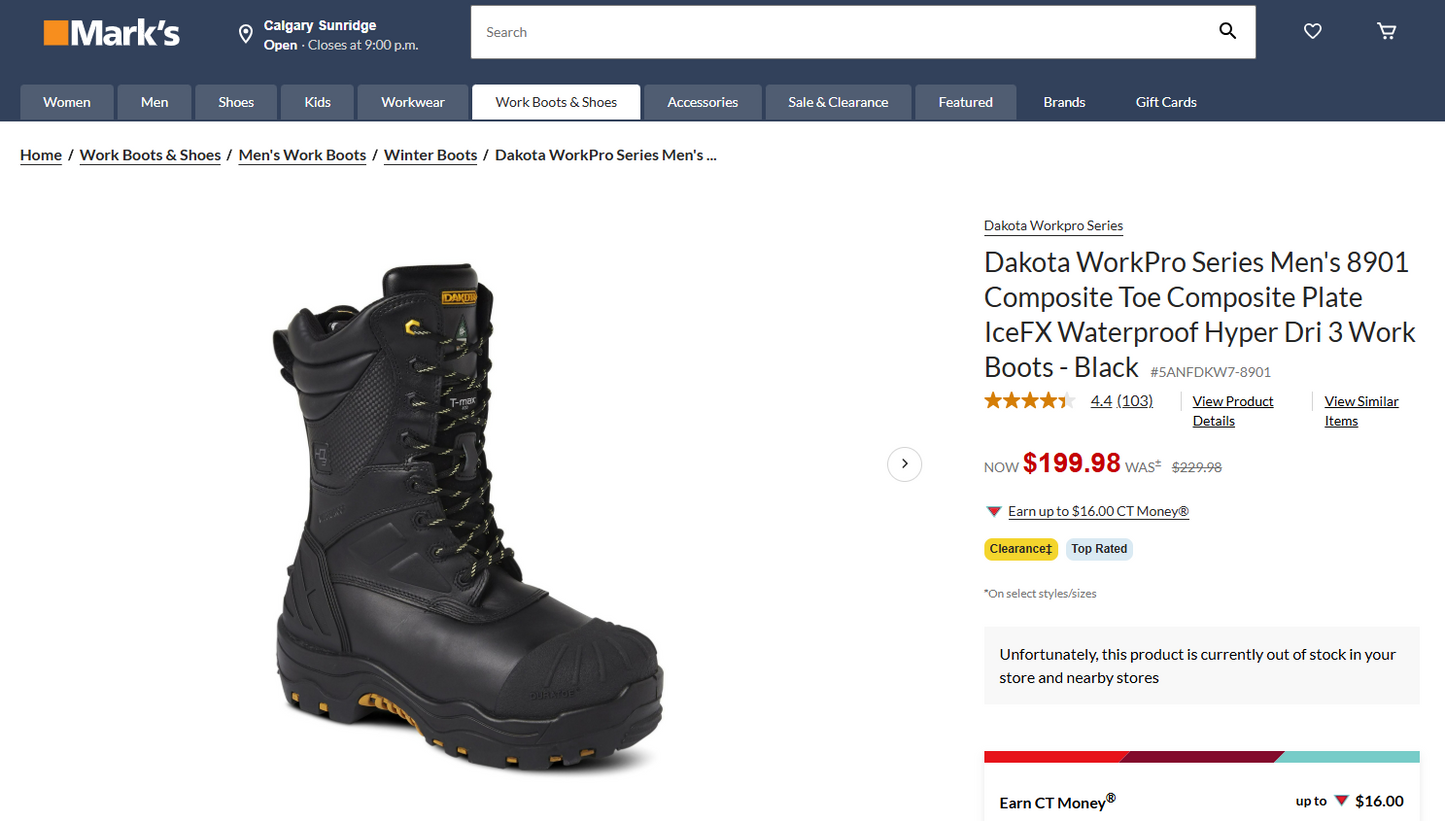Open the wishlist heart icon
Screen dimensions: 1445x821
click(1312, 31)
